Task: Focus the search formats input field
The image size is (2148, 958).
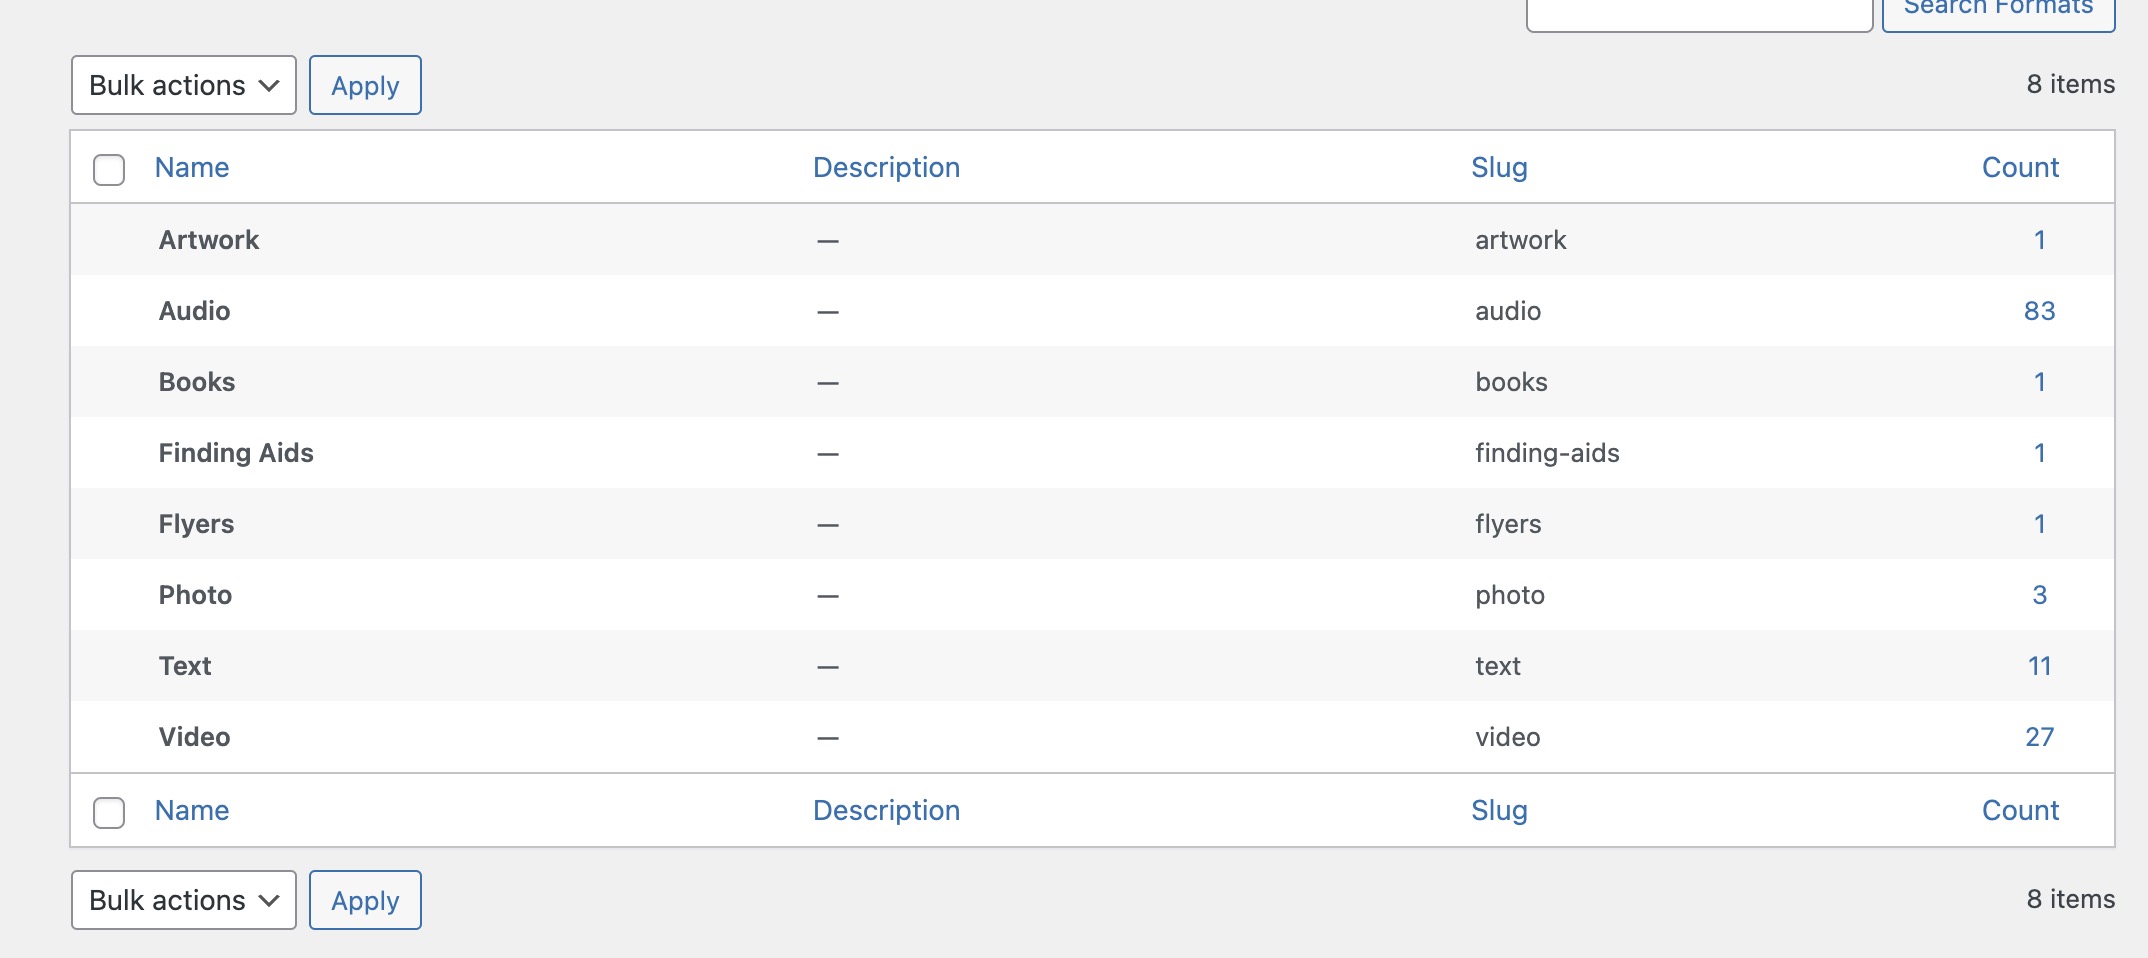Action: coord(1698,14)
